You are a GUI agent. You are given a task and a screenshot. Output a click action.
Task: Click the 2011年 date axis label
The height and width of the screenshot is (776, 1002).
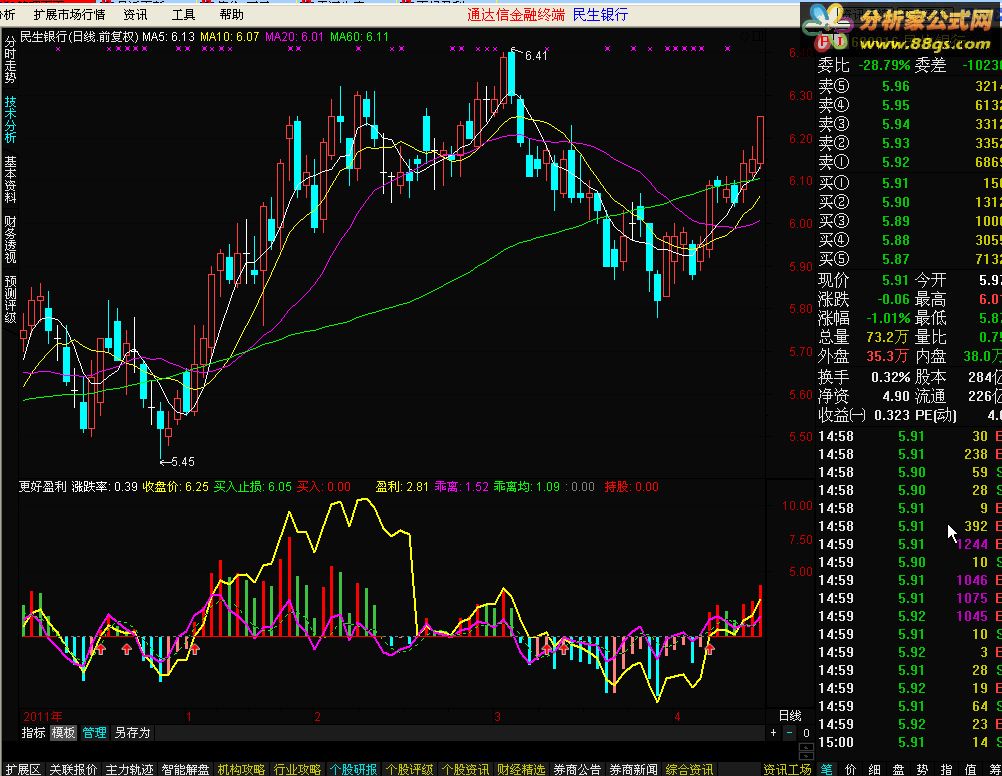(x=43, y=717)
